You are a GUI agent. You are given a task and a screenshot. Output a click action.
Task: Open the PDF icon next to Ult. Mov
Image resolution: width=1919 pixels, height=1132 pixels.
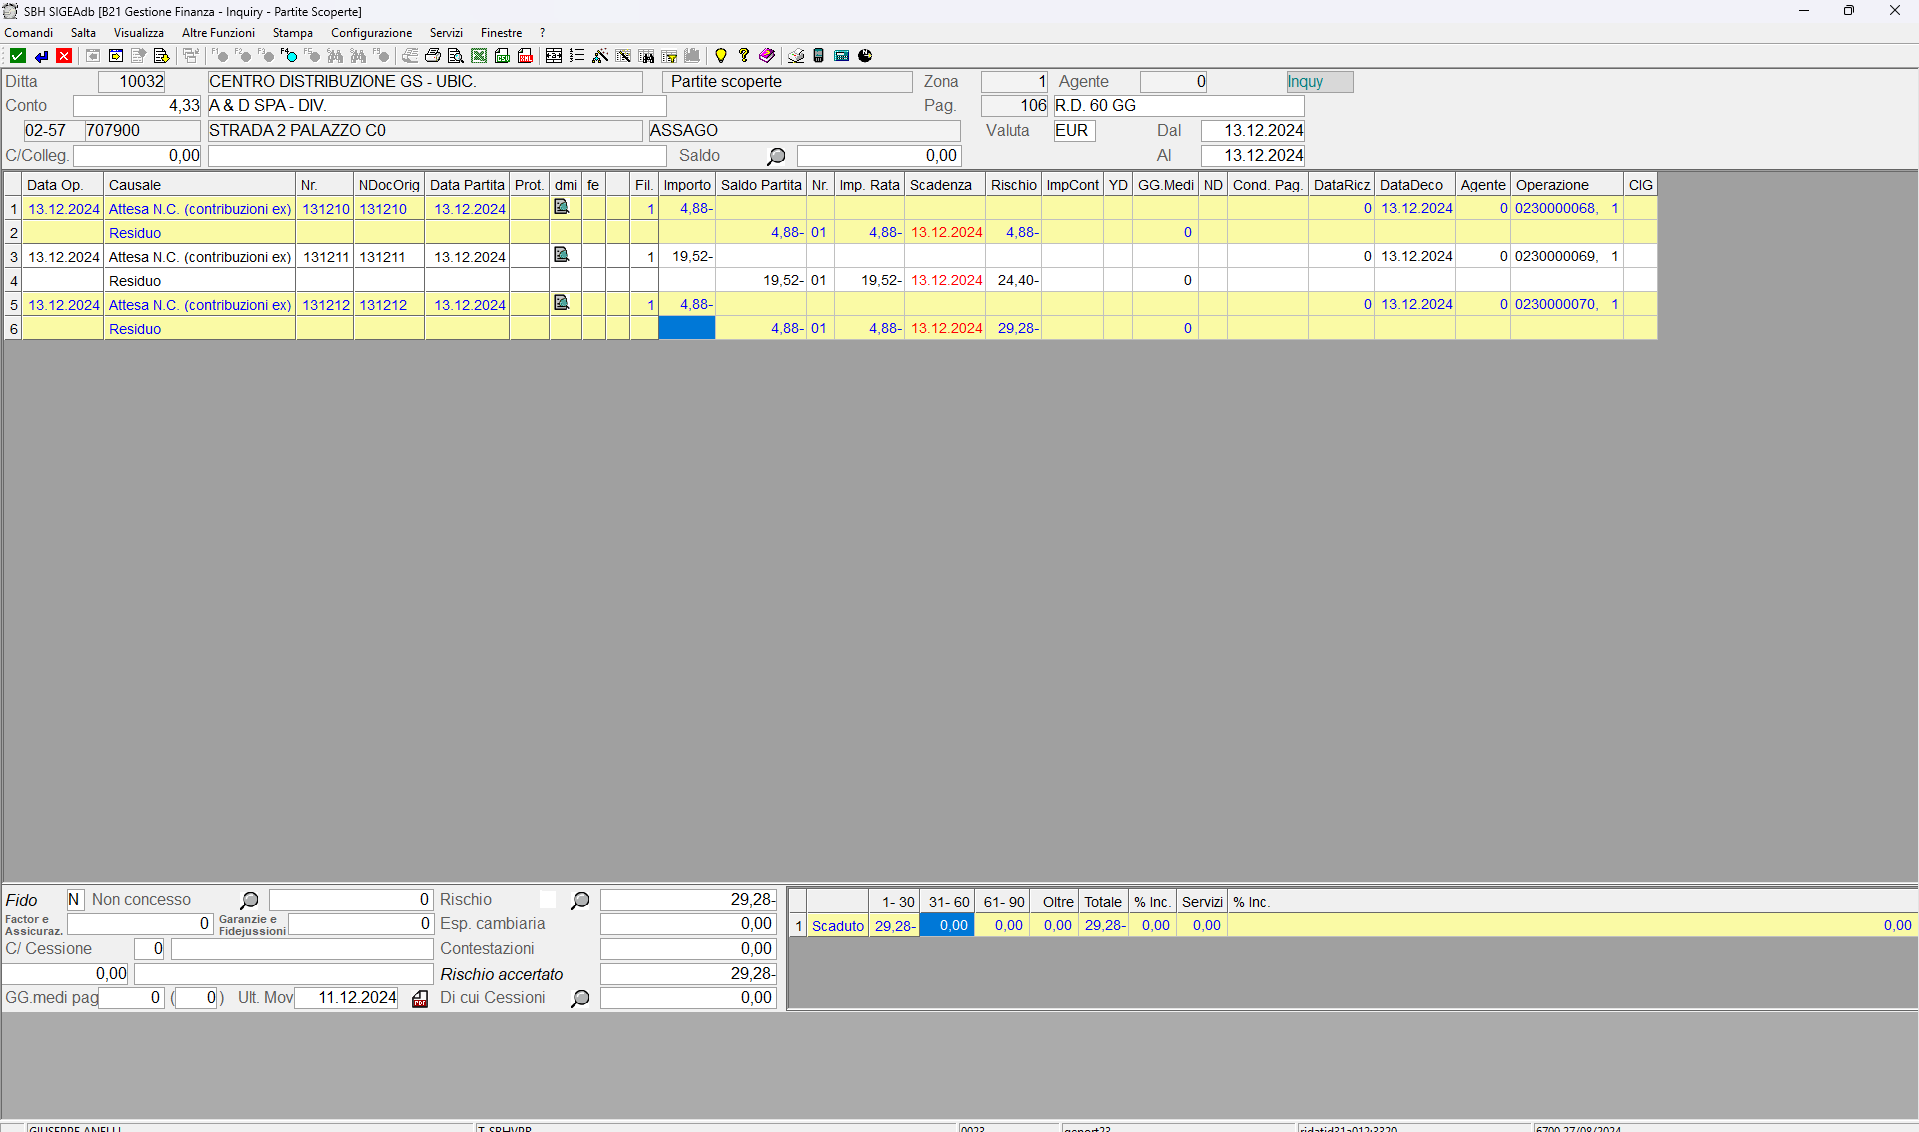coord(420,999)
